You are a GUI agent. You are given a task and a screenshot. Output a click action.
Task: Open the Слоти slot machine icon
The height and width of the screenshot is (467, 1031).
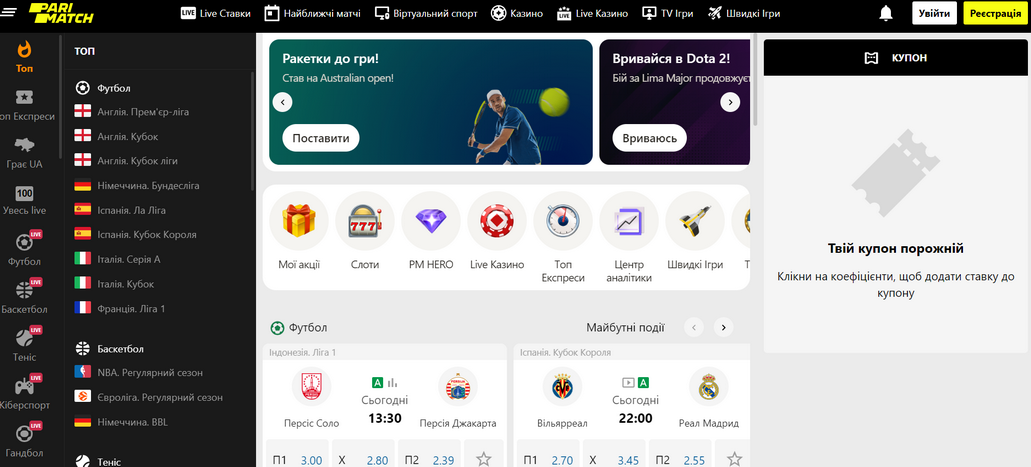coord(365,221)
